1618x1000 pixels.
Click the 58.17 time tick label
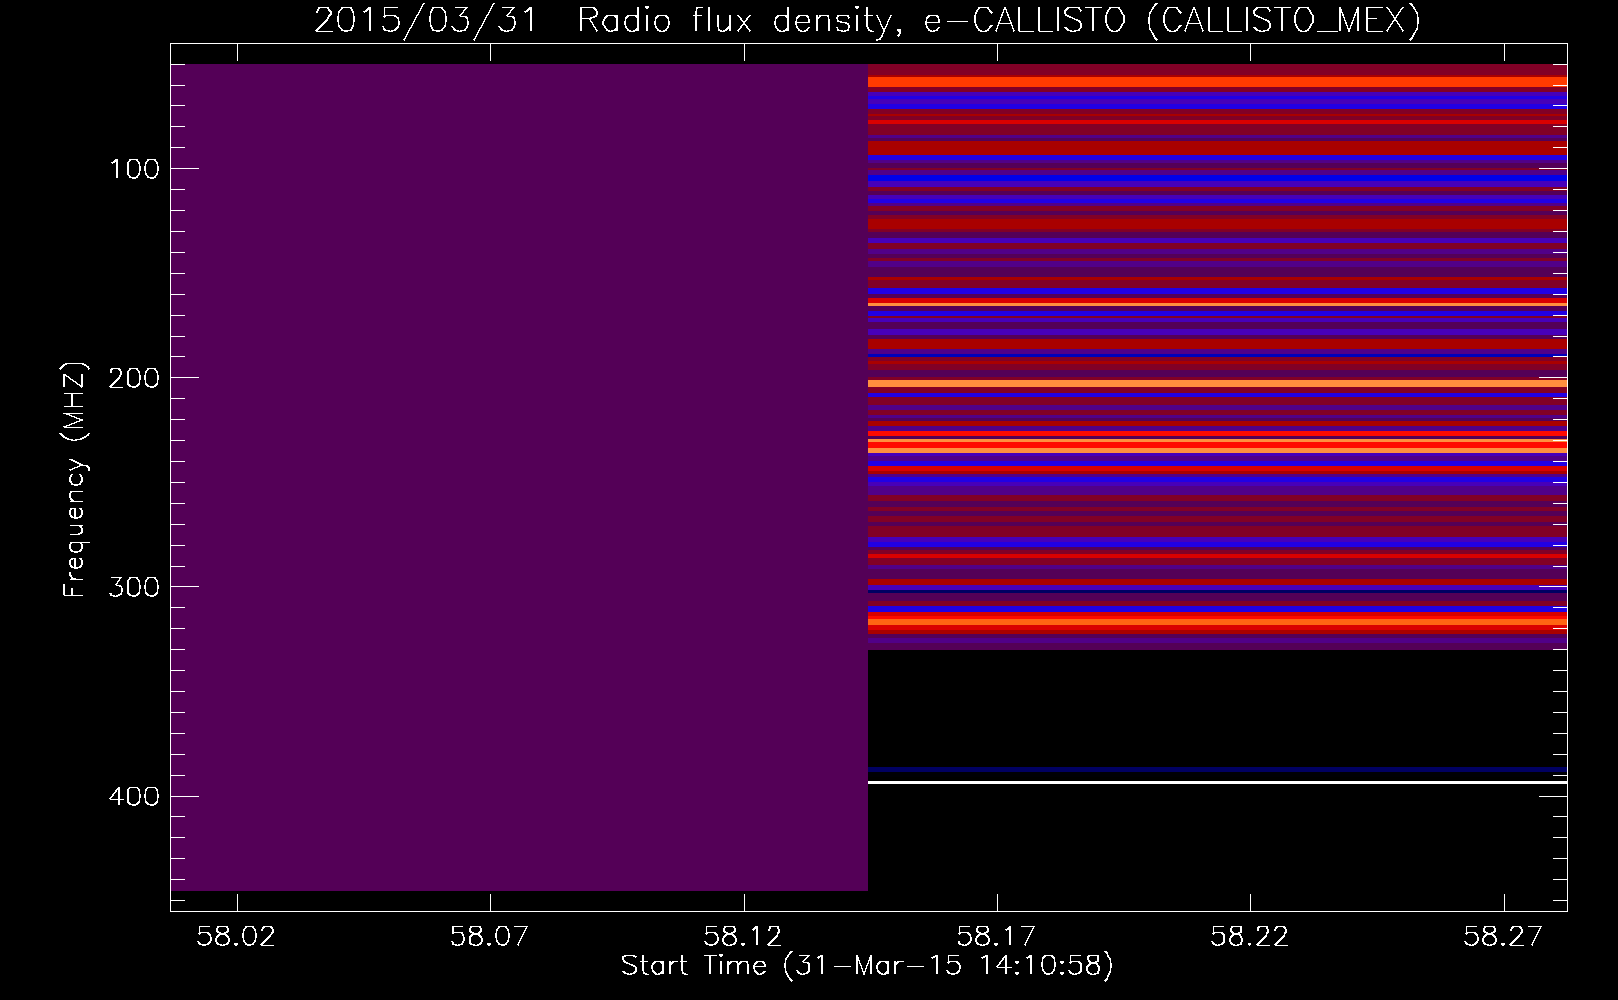[x=996, y=937]
